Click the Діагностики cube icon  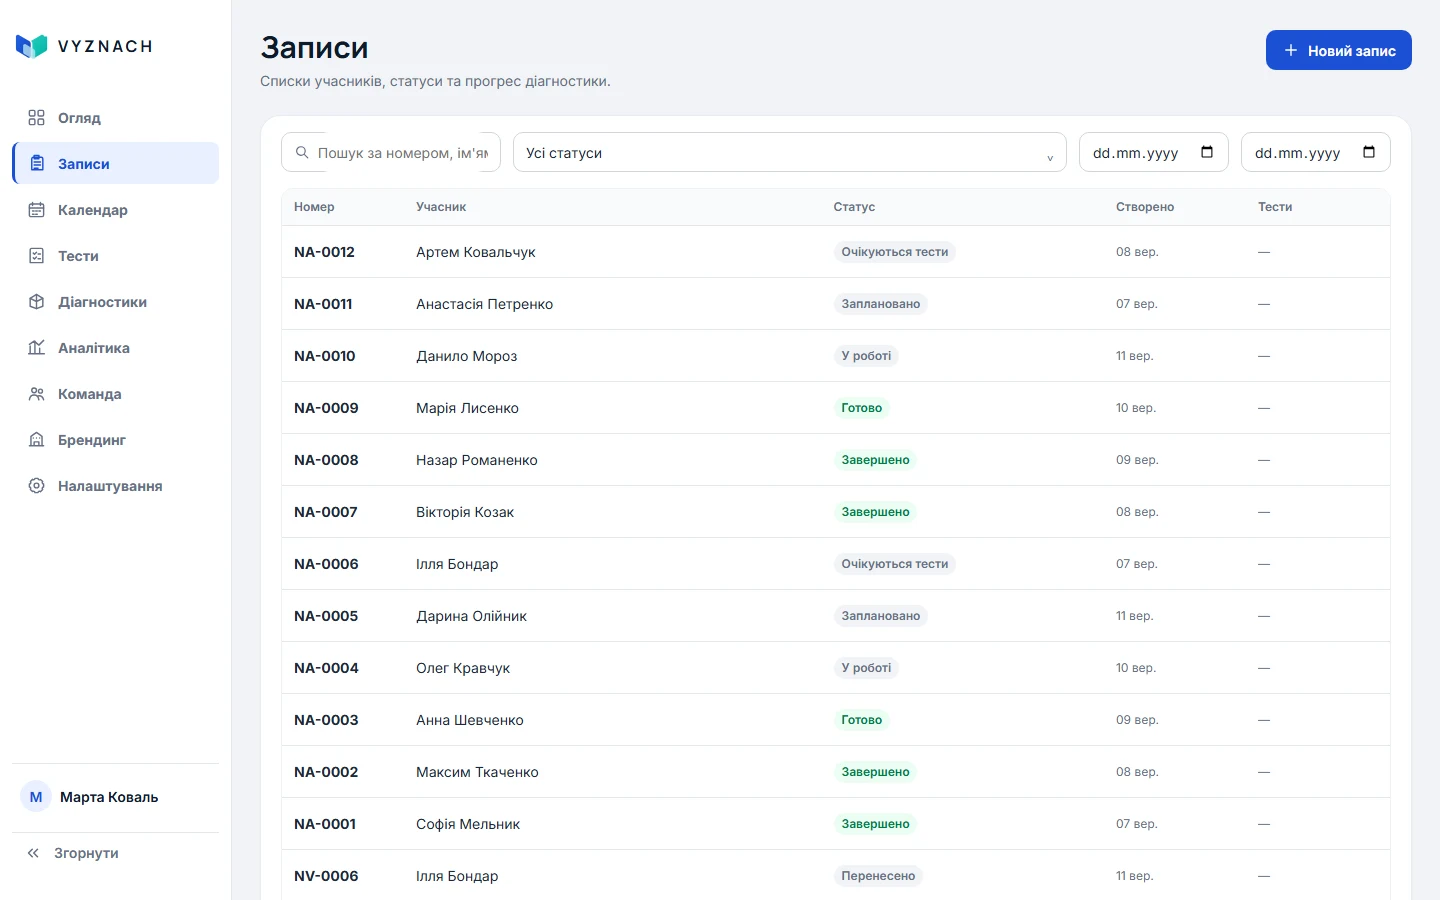click(x=37, y=302)
